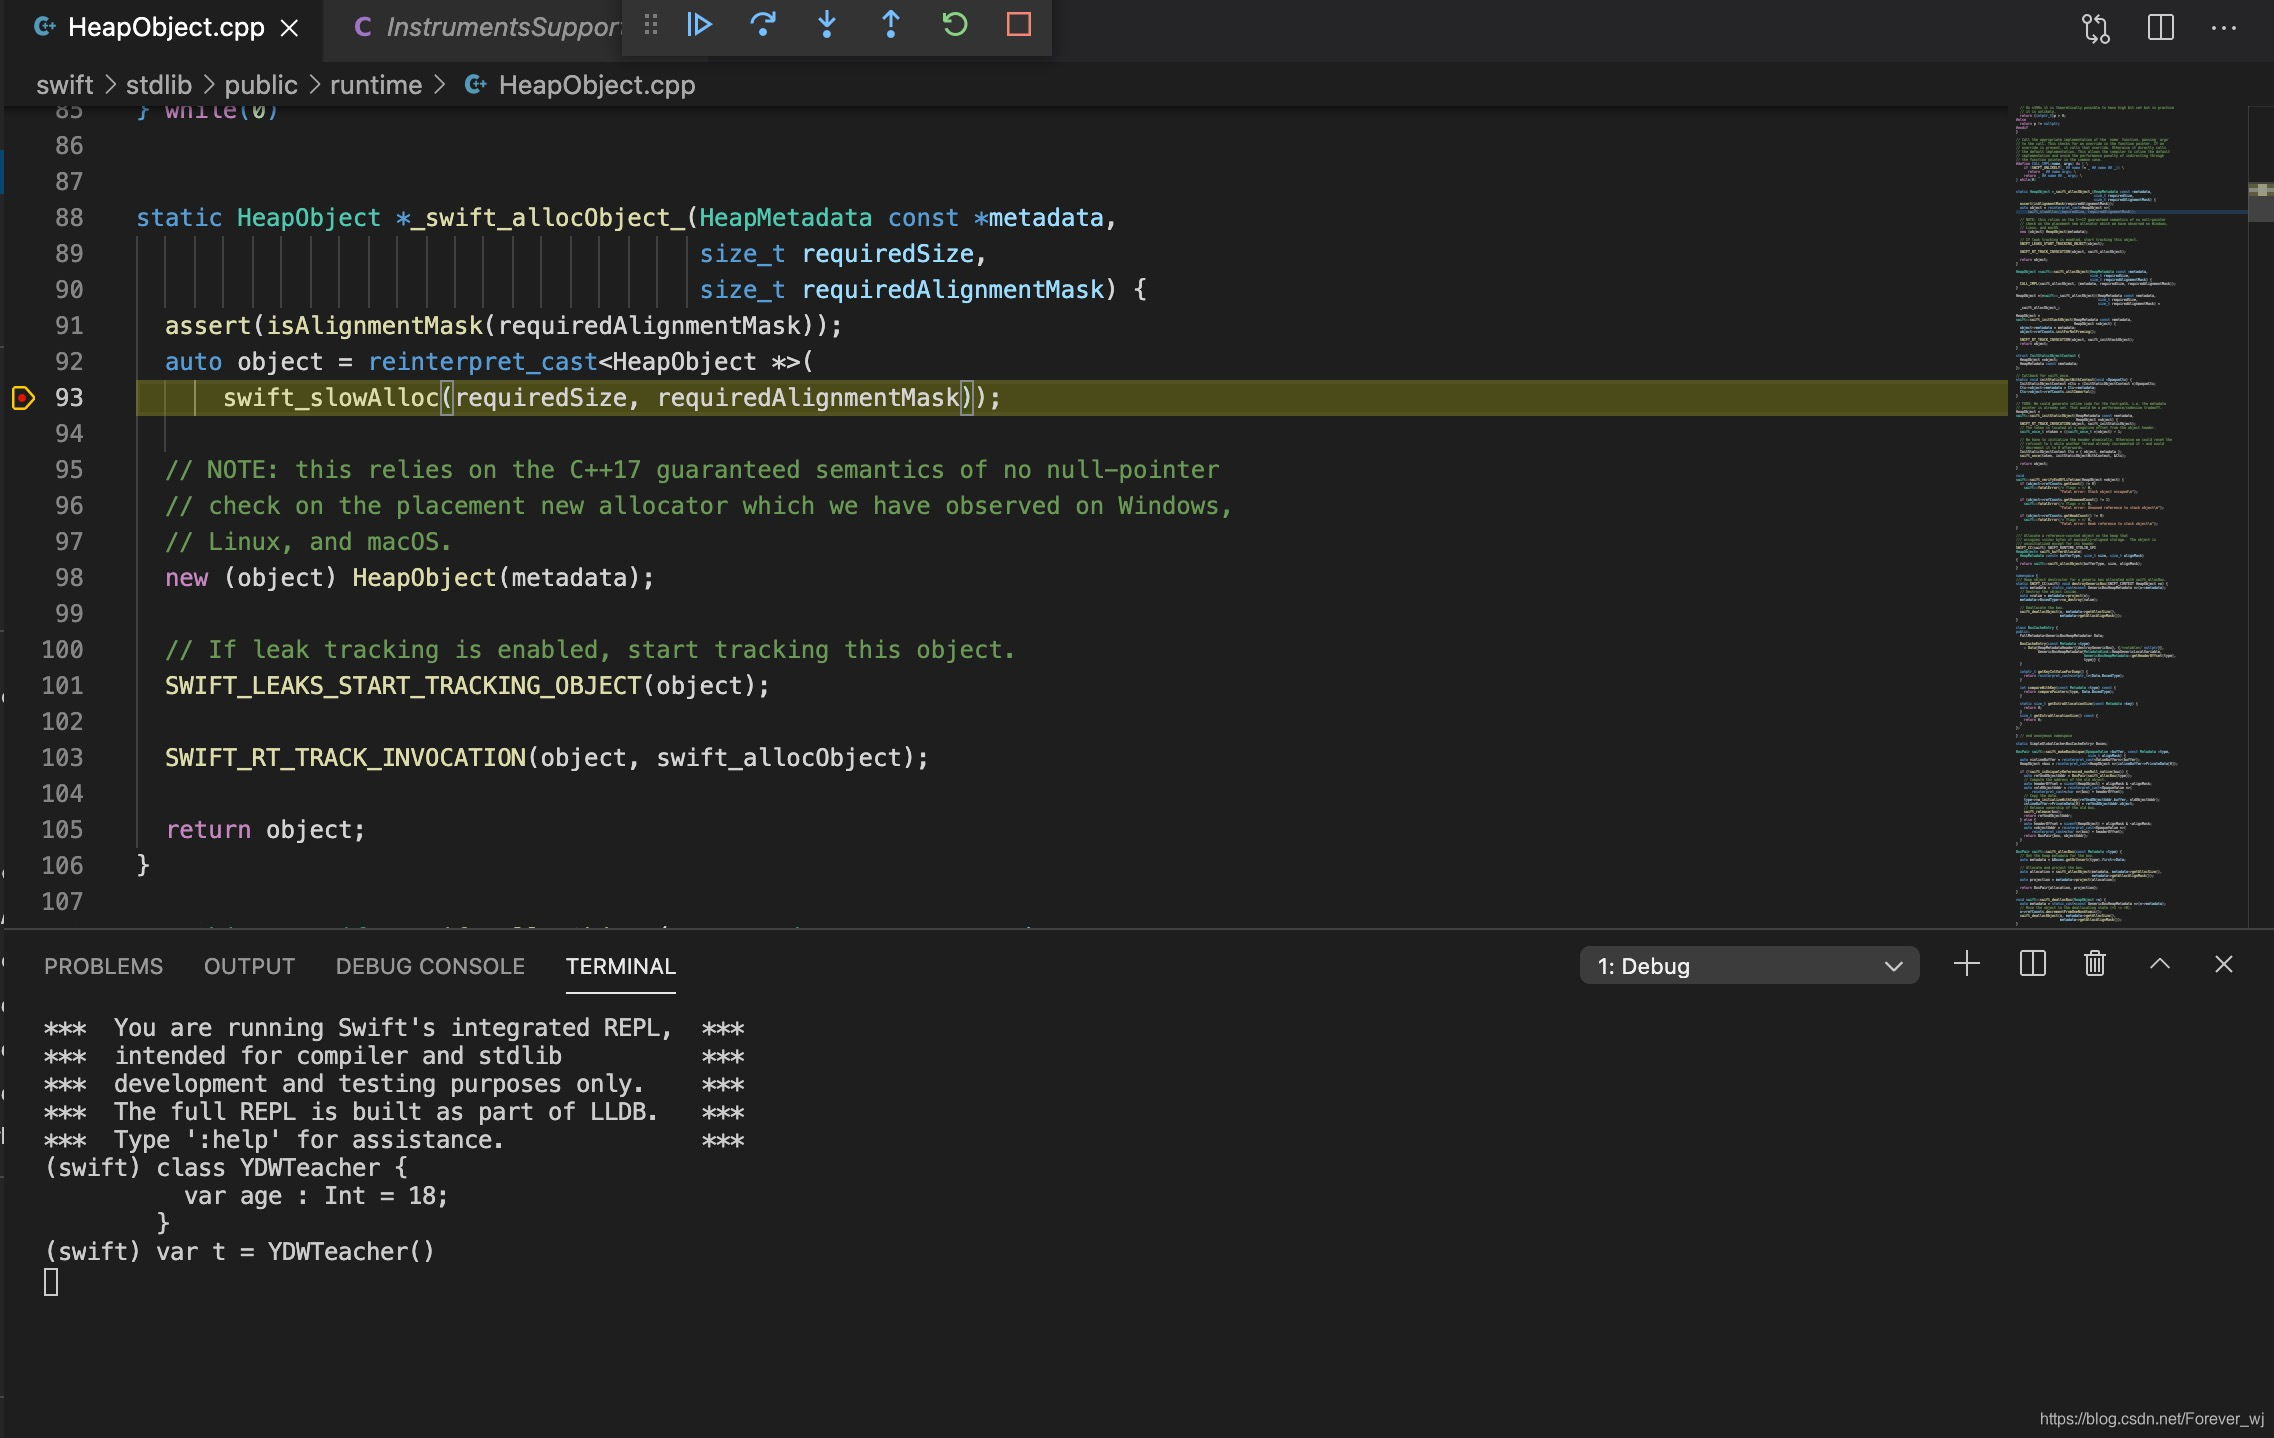Open the 1: Debug terminal dropdown

tap(1749, 966)
